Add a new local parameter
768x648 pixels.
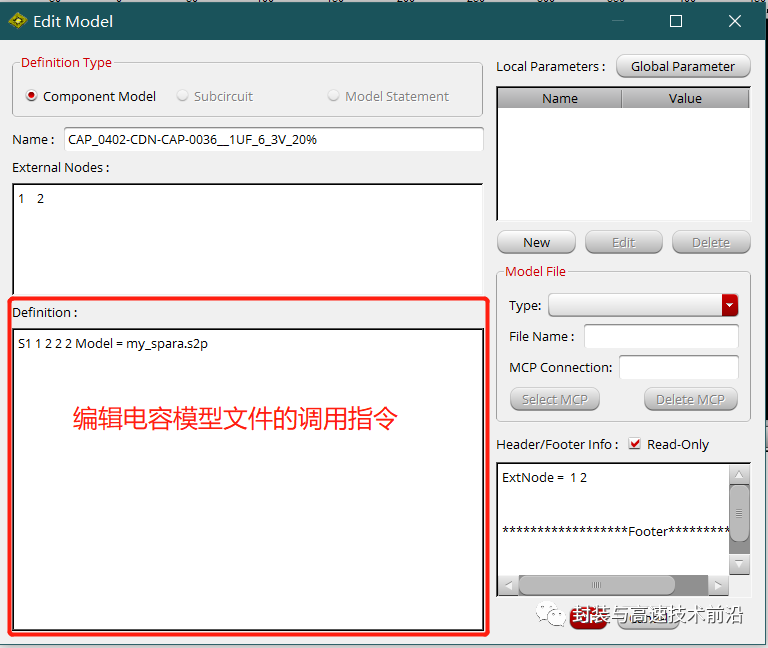coord(536,242)
